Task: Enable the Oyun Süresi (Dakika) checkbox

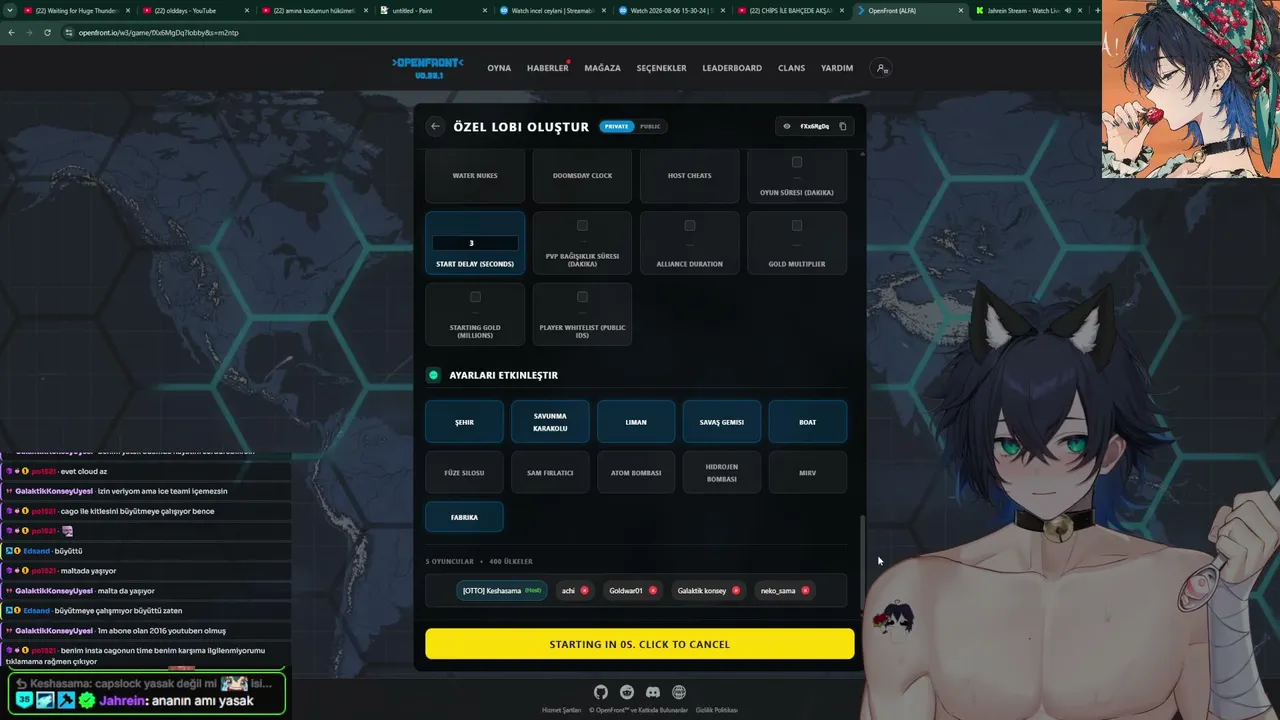Action: [x=797, y=162]
